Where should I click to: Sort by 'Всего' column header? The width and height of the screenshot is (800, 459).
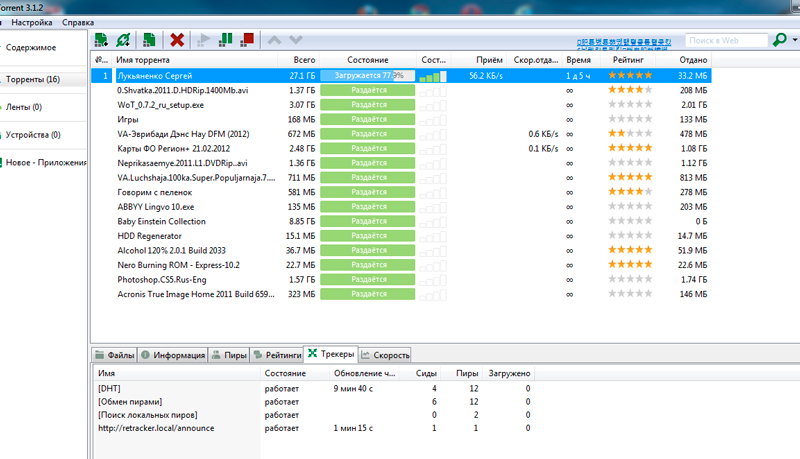click(x=298, y=60)
